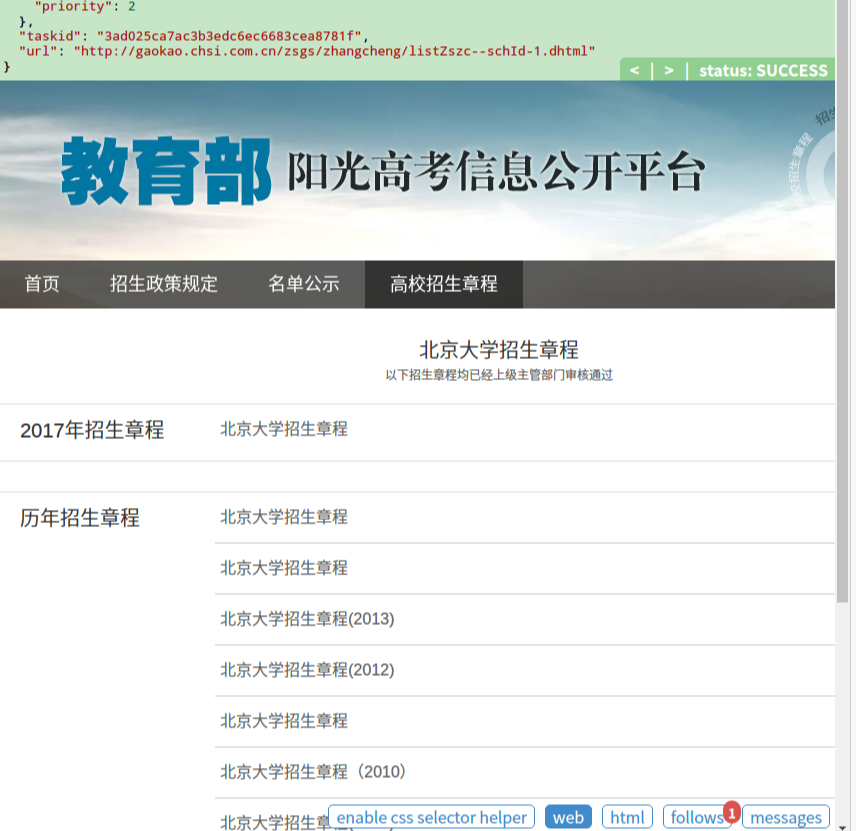
Task: Switch to the web view tab
Action: [568, 817]
